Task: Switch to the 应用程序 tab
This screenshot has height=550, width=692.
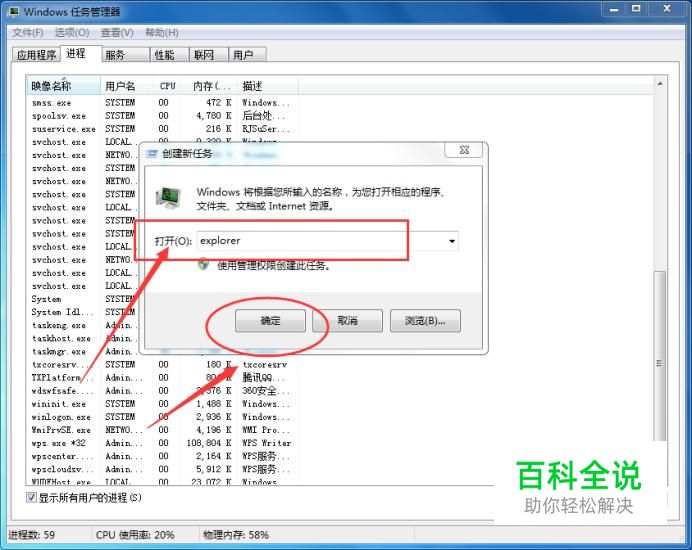Action: (36, 55)
